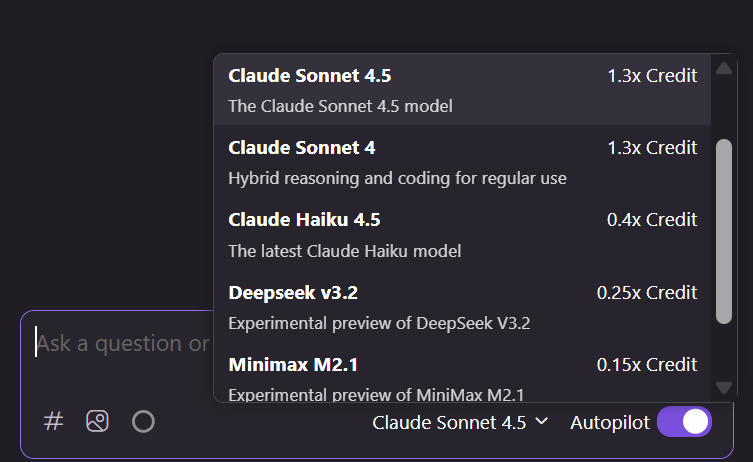The height and width of the screenshot is (462, 753).
Task: Click the 0.25x Credit label for Deepseek
Action: (x=646, y=292)
